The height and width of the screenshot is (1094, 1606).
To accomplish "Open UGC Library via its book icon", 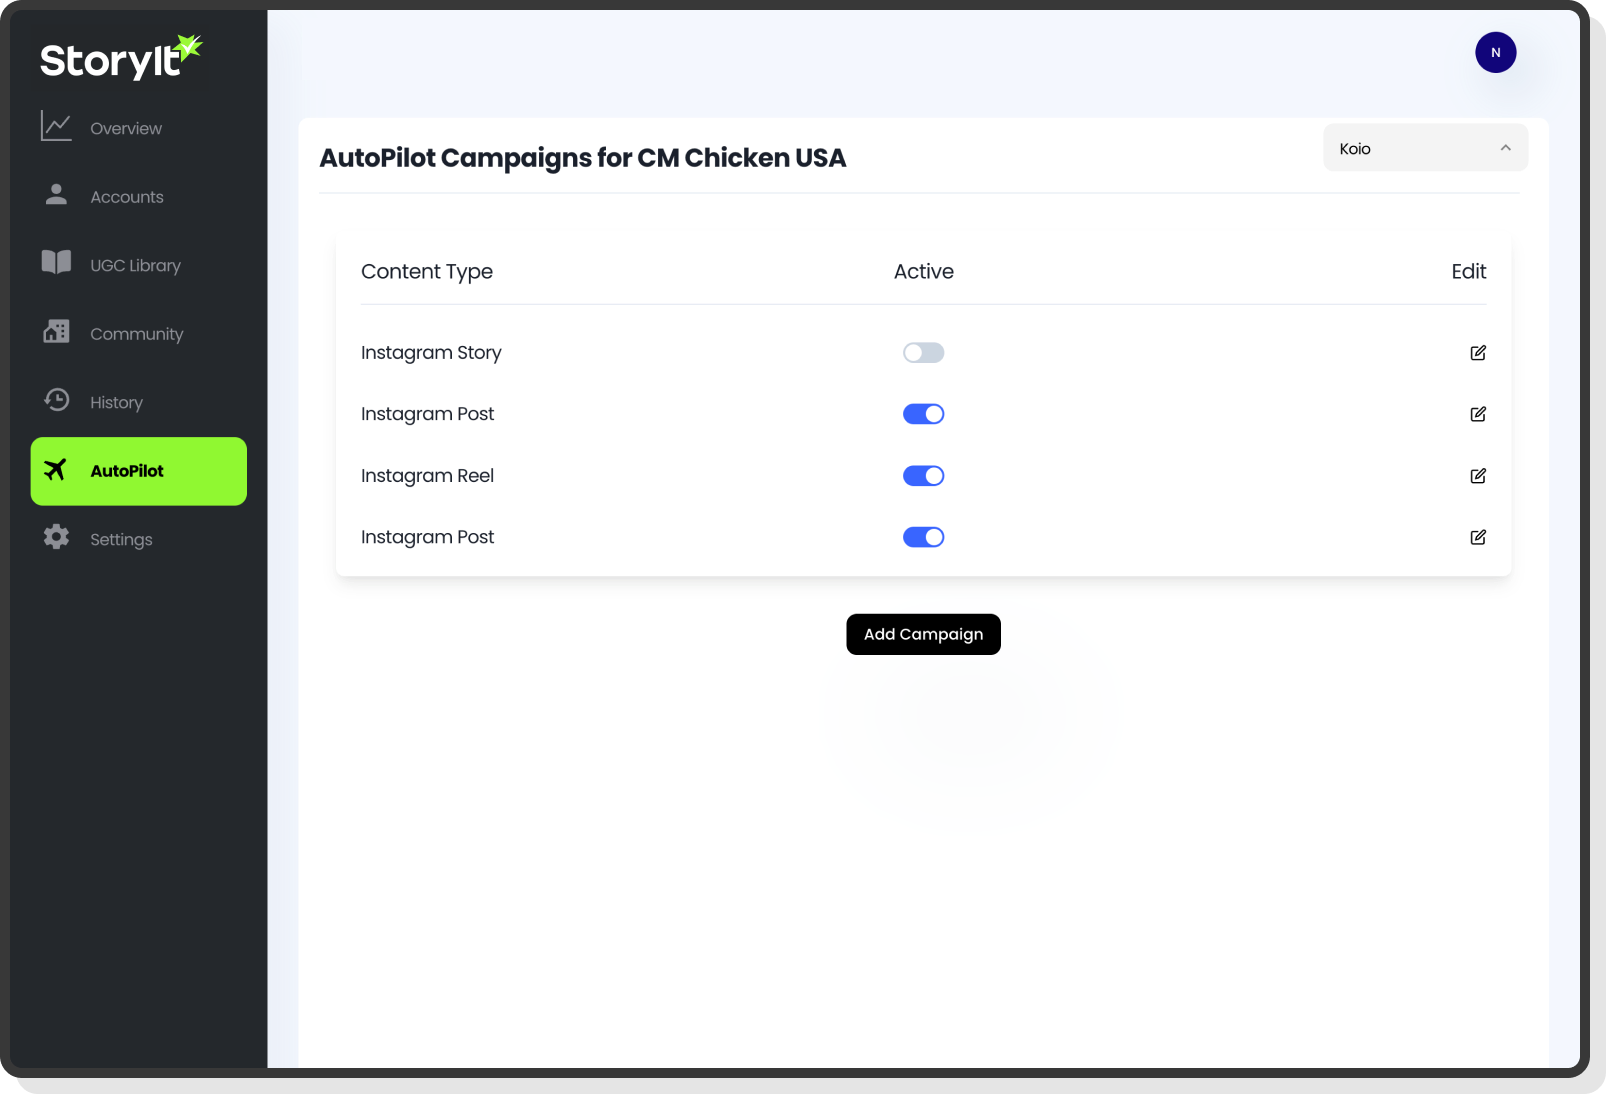I will (x=56, y=263).
